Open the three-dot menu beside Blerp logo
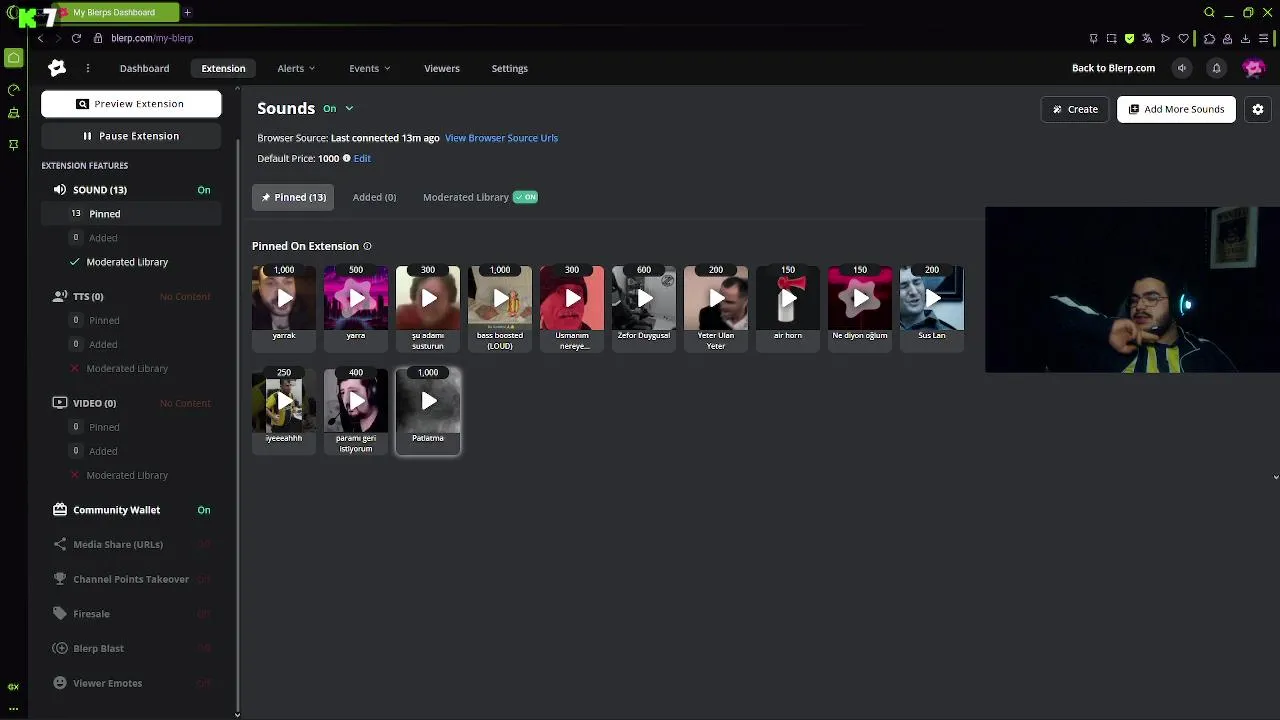The width and height of the screenshot is (1280, 720). pos(88,68)
